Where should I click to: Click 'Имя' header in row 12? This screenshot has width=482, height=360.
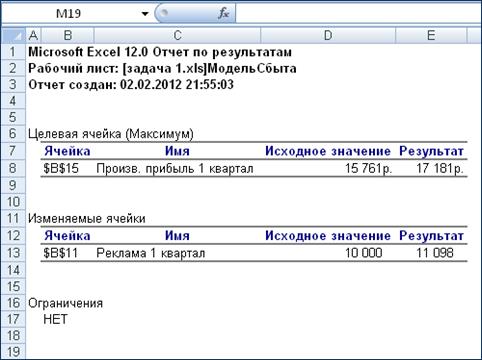pyautogui.click(x=177, y=236)
